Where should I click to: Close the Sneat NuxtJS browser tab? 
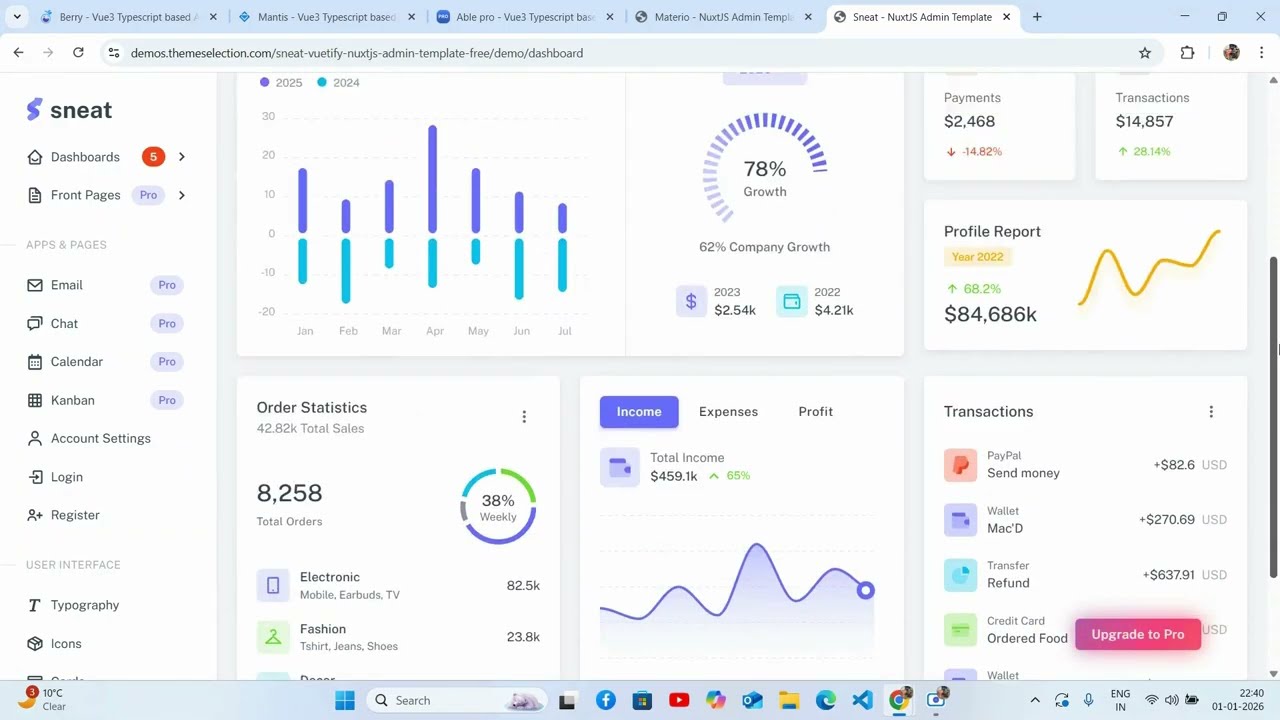1007,17
